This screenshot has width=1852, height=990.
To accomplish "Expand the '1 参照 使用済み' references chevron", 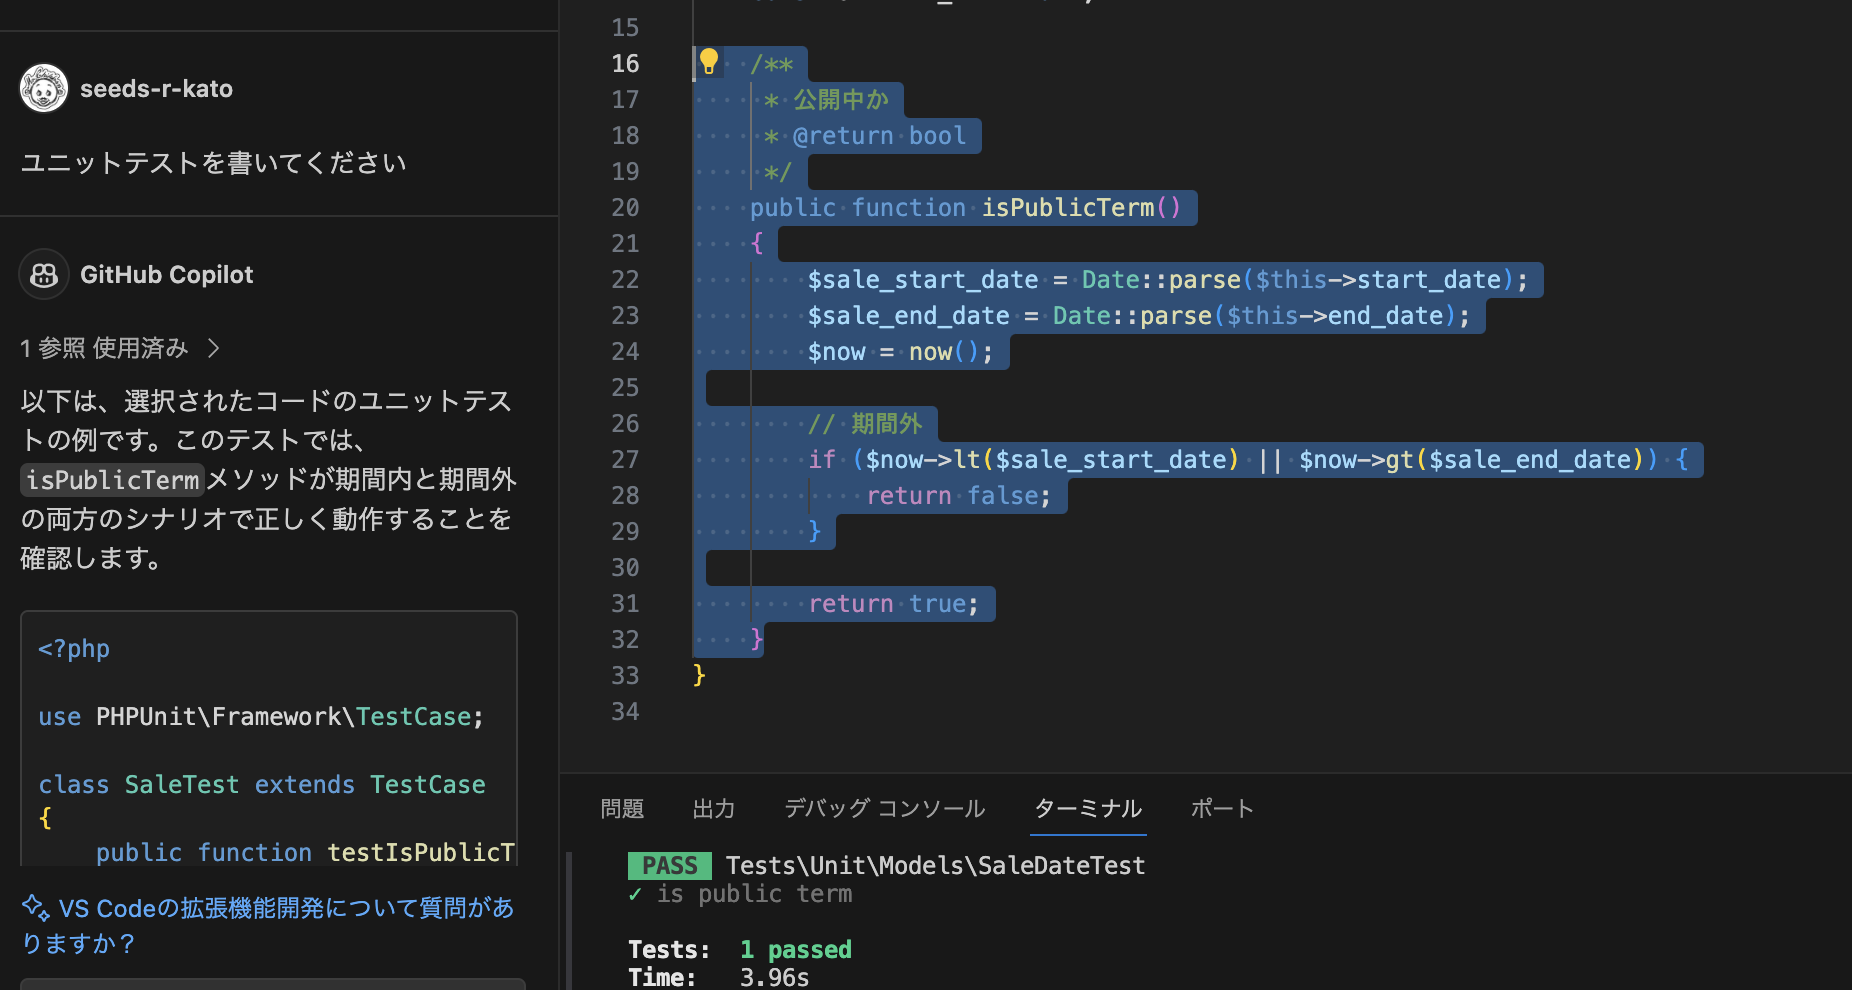I will point(213,348).
